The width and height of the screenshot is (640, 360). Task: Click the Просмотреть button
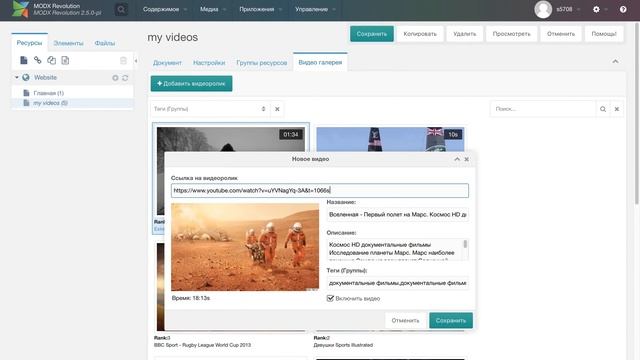pyautogui.click(x=511, y=34)
